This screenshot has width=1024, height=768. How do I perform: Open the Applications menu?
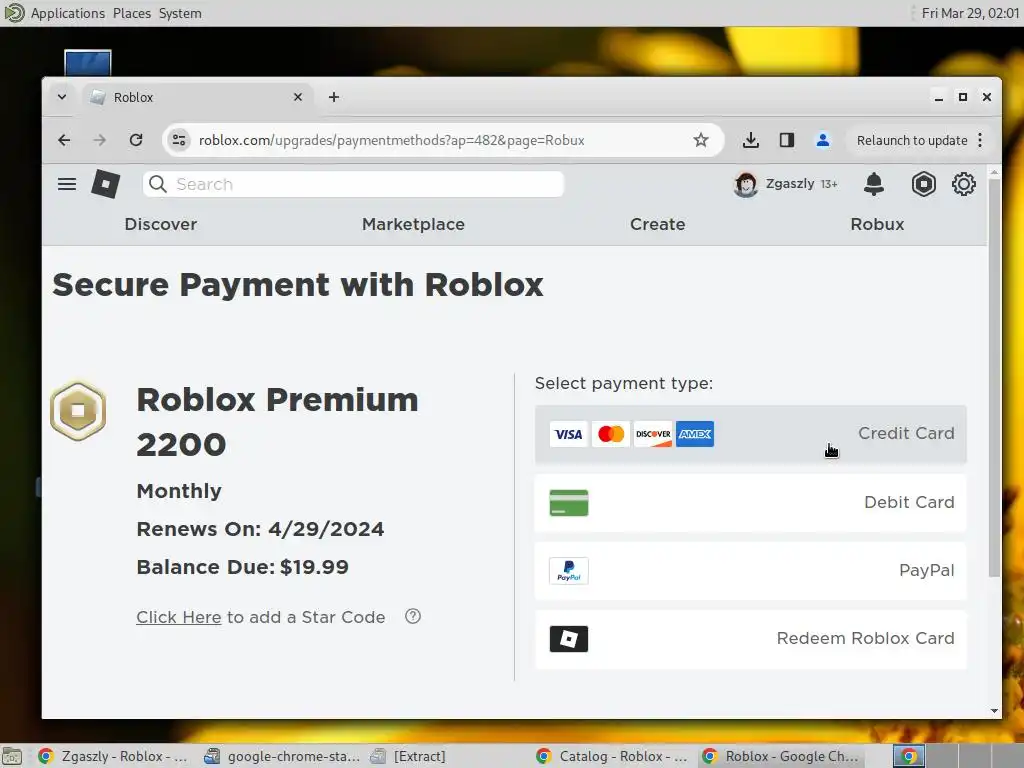68,13
